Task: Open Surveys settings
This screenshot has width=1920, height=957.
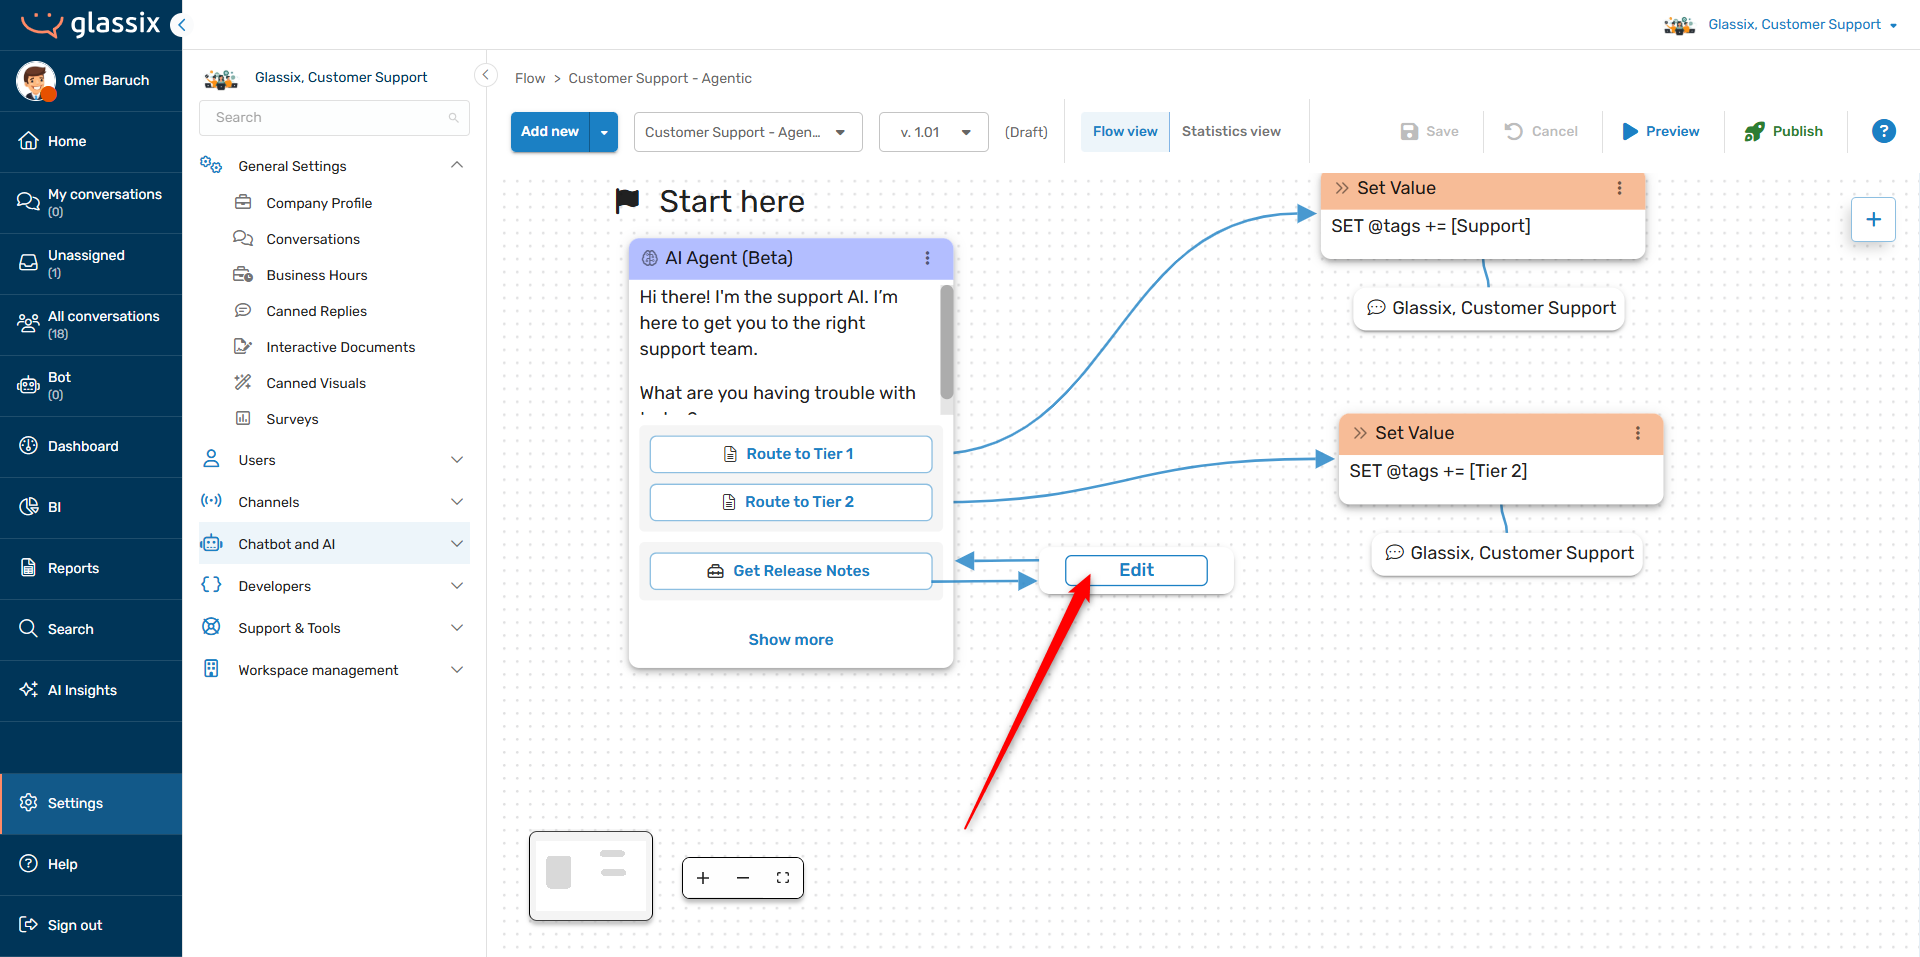Action: 292,419
